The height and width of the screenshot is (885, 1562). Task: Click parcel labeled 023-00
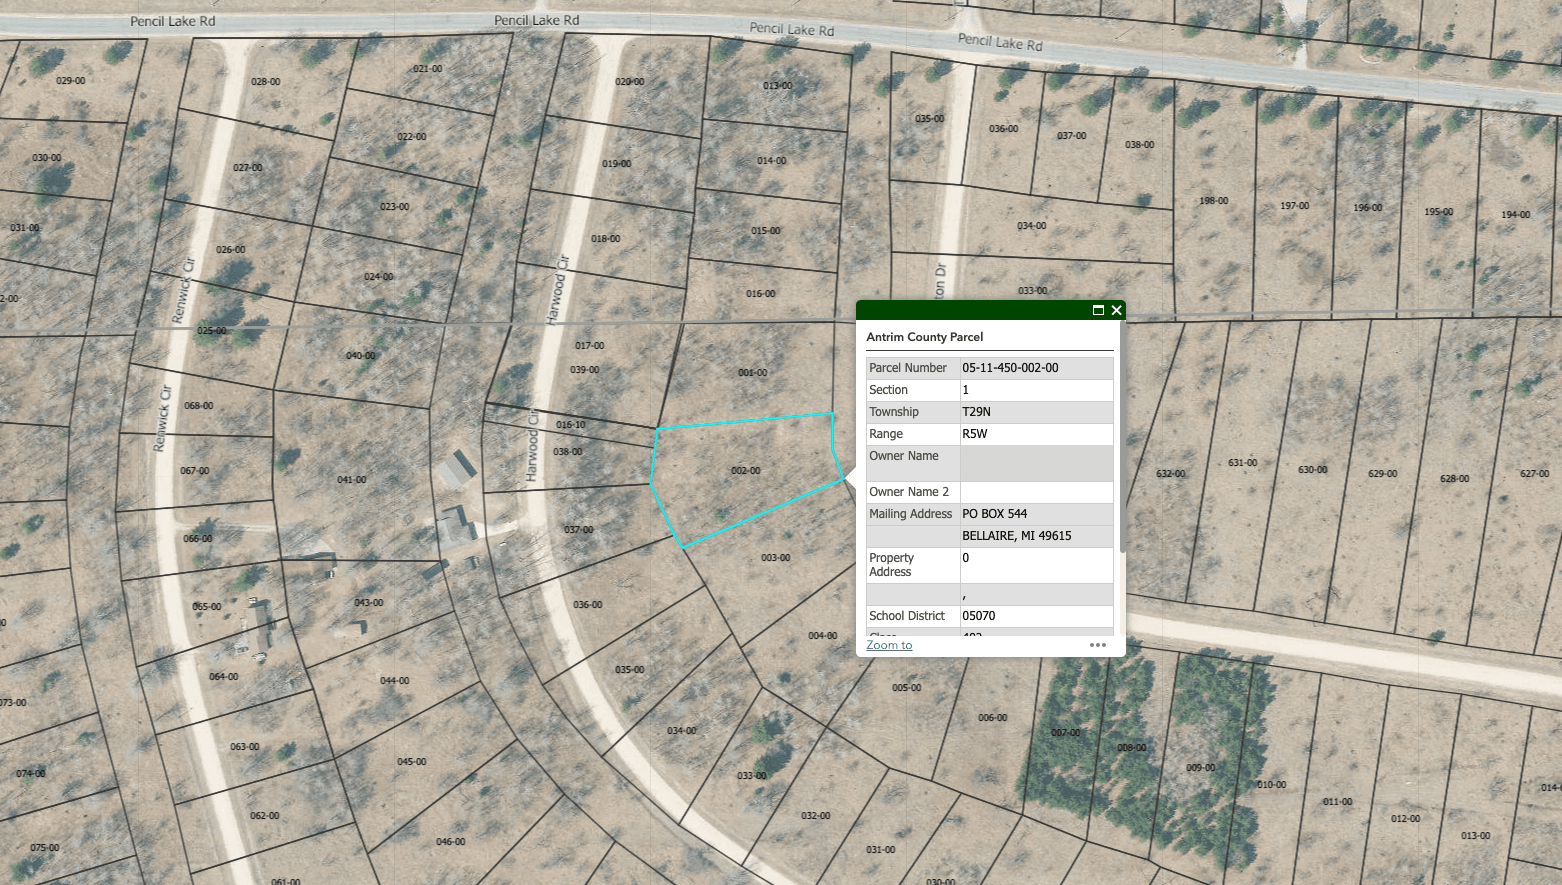click(394, 207)
